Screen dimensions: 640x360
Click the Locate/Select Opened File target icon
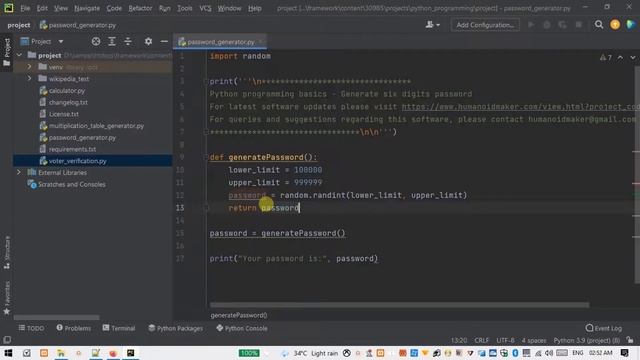point(96,41)
